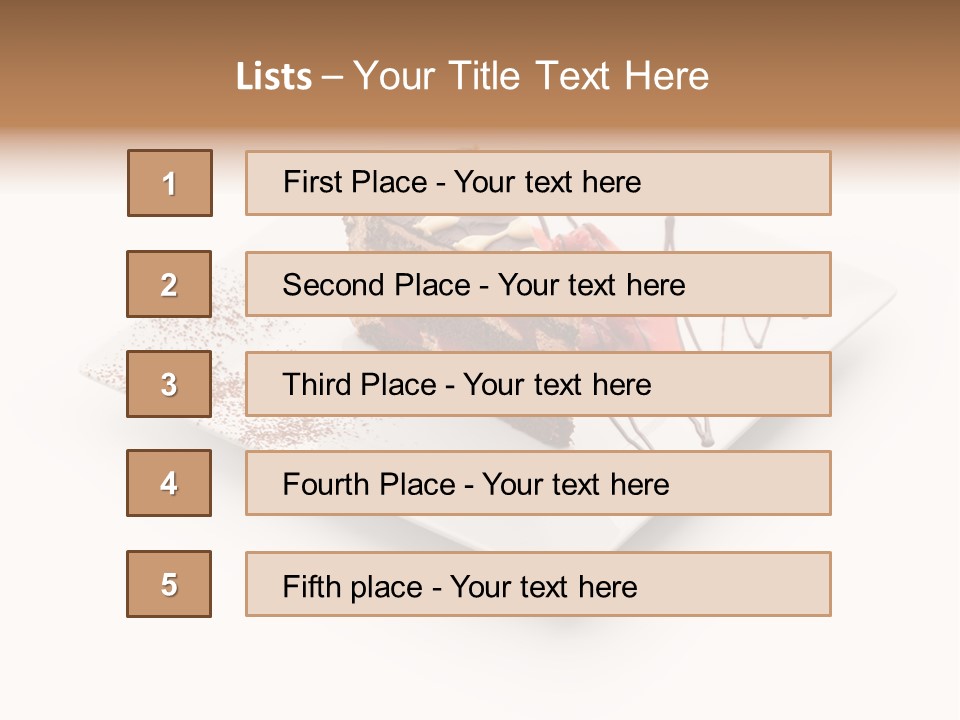Click the number 3 box
Viewport: 960px width, 720px height.
click(169, 384)
